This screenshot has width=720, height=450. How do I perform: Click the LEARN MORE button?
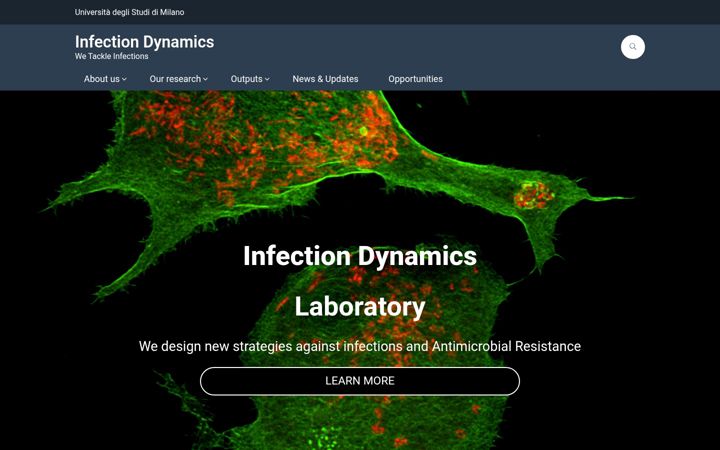click(x=360, y=381)
